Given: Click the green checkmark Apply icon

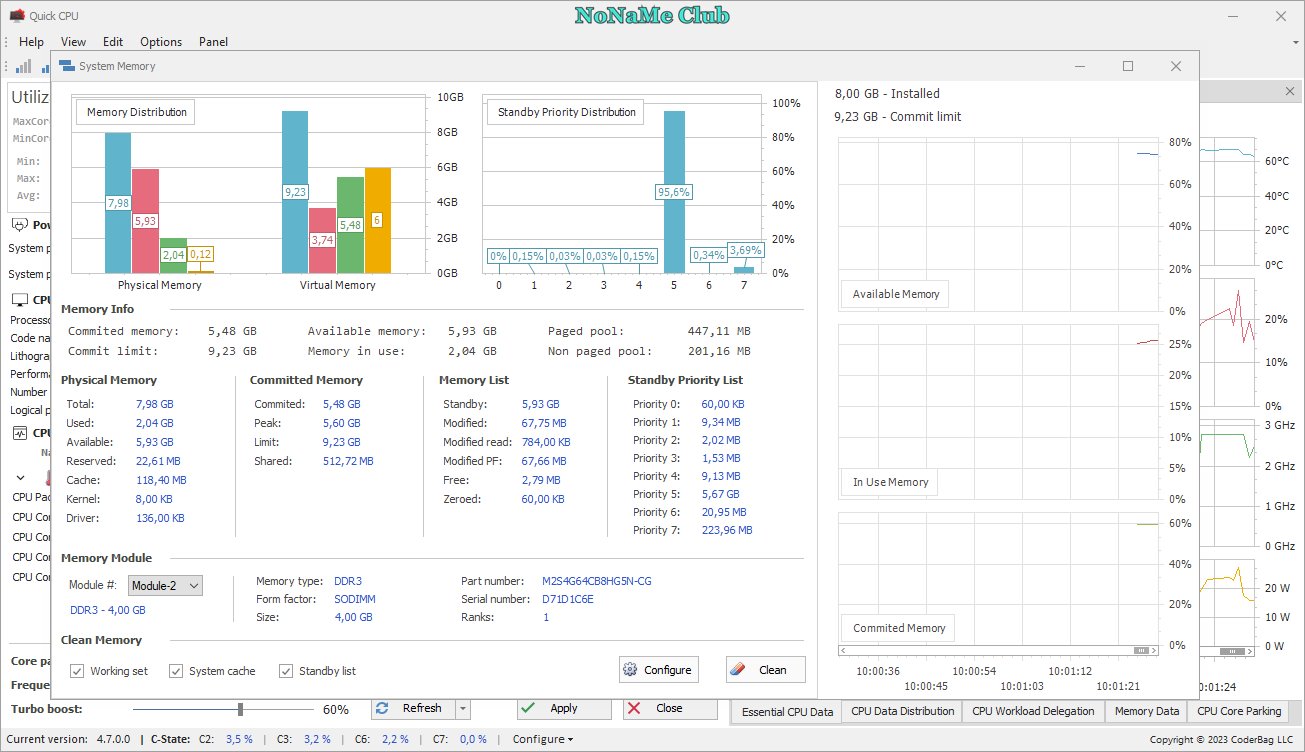Looking at the screenshot, I should pyautogui.click(x=528, y=708).
